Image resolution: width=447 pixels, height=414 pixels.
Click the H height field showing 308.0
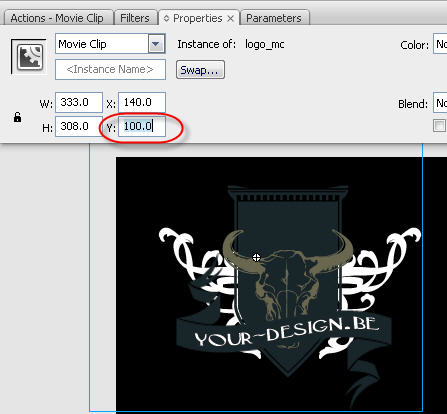[x=79, y=126]
